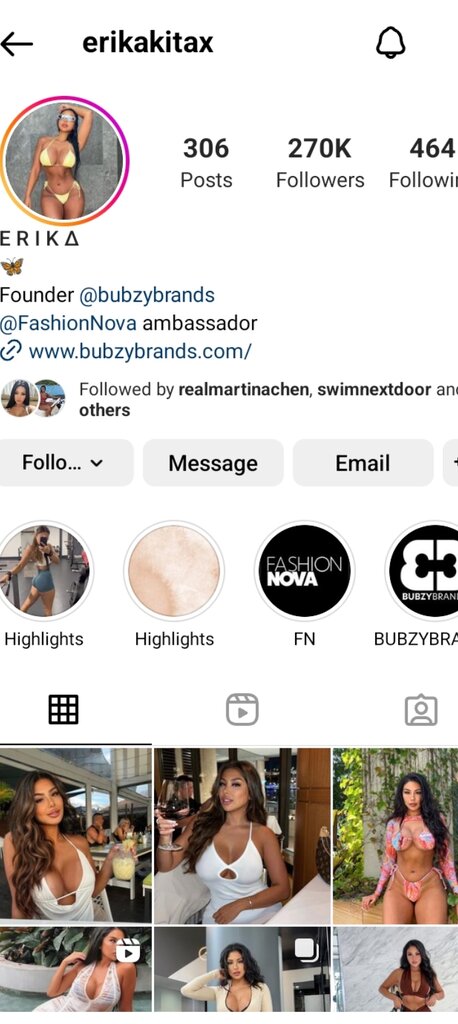Image resolution: width=458 pixels, height=1024 pixels.
Task: Select the grid posts tab icon
Action: pos(63,709)
